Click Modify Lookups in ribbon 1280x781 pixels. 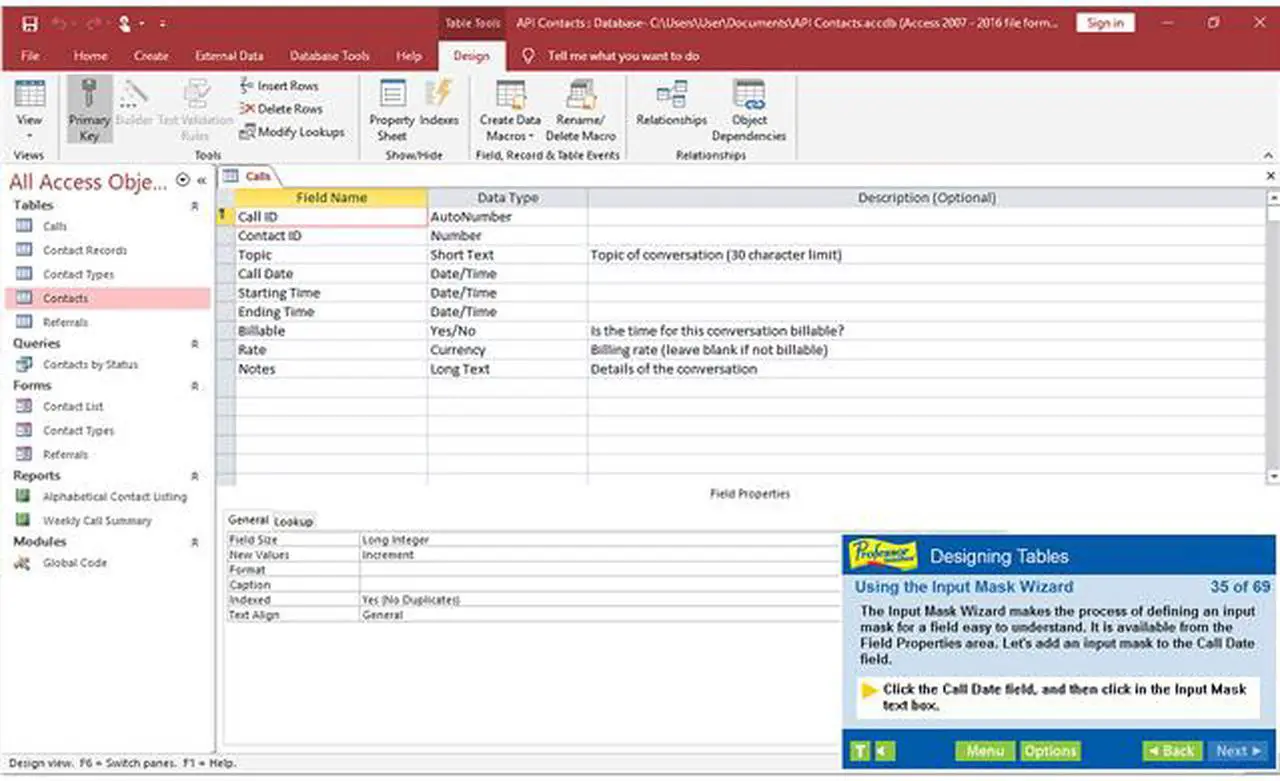tap(292, 132)
